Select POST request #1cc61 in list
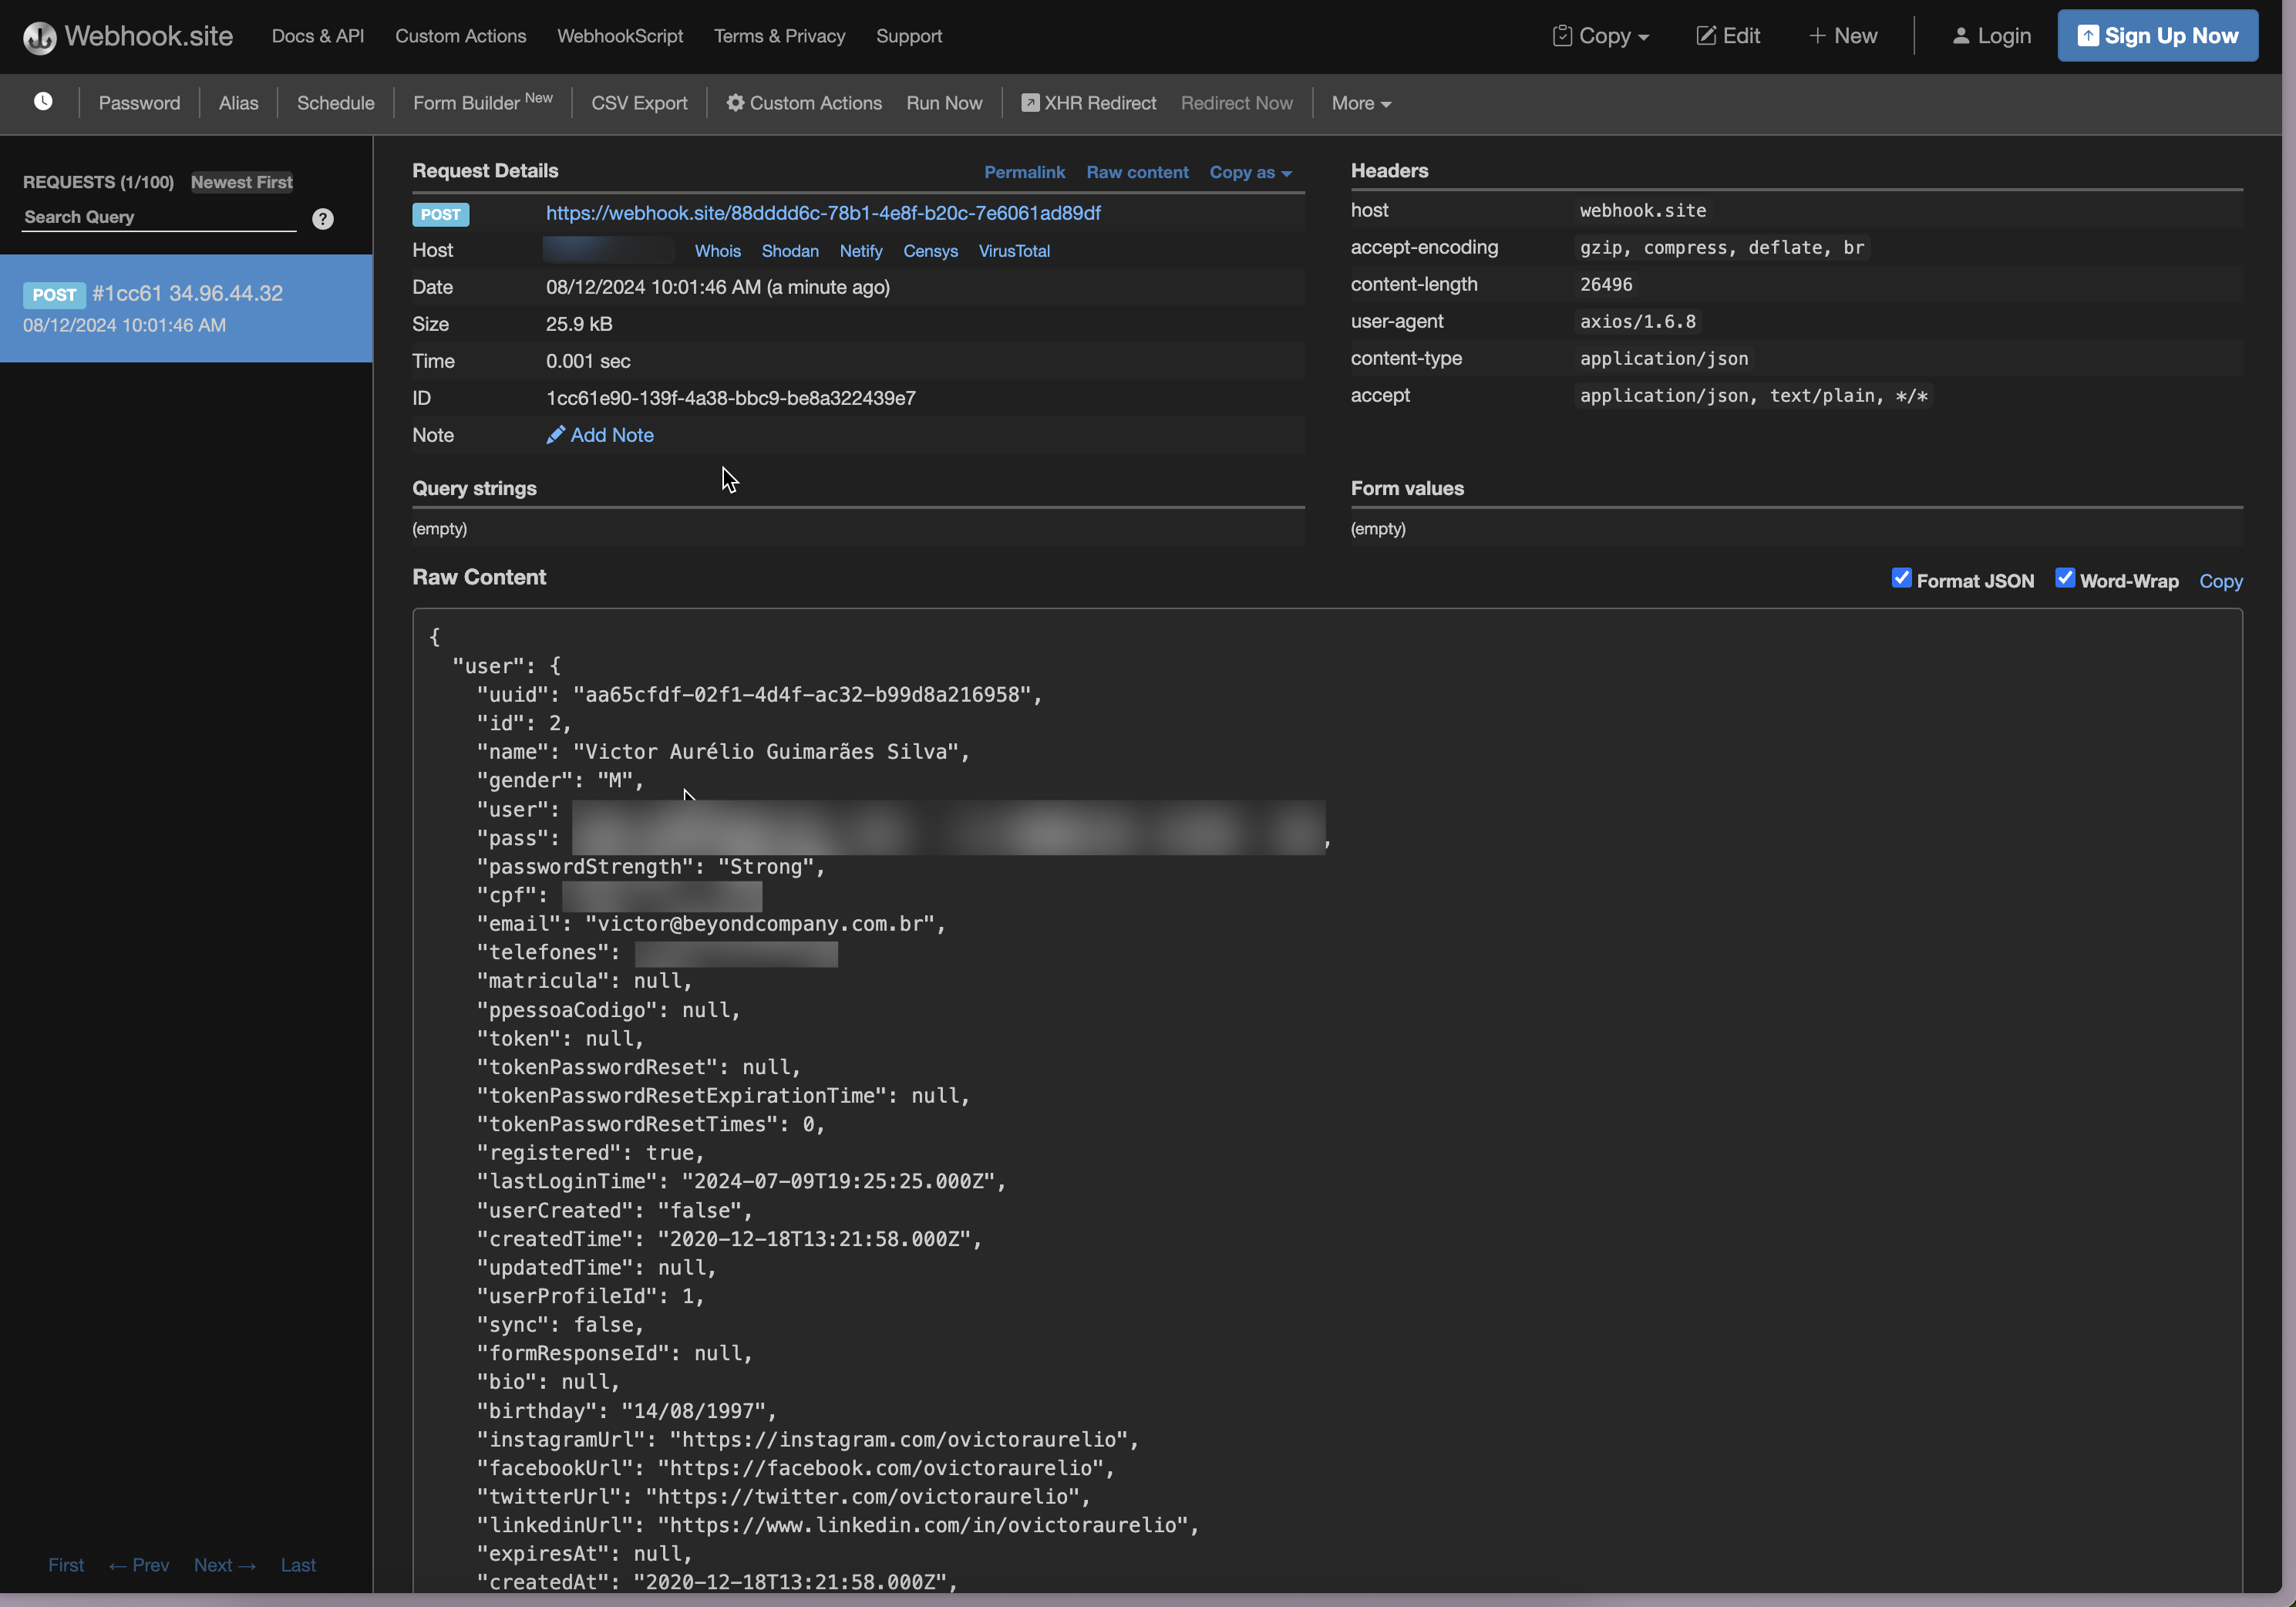Screen dimensions: 2296x1607 coord(186,308)
